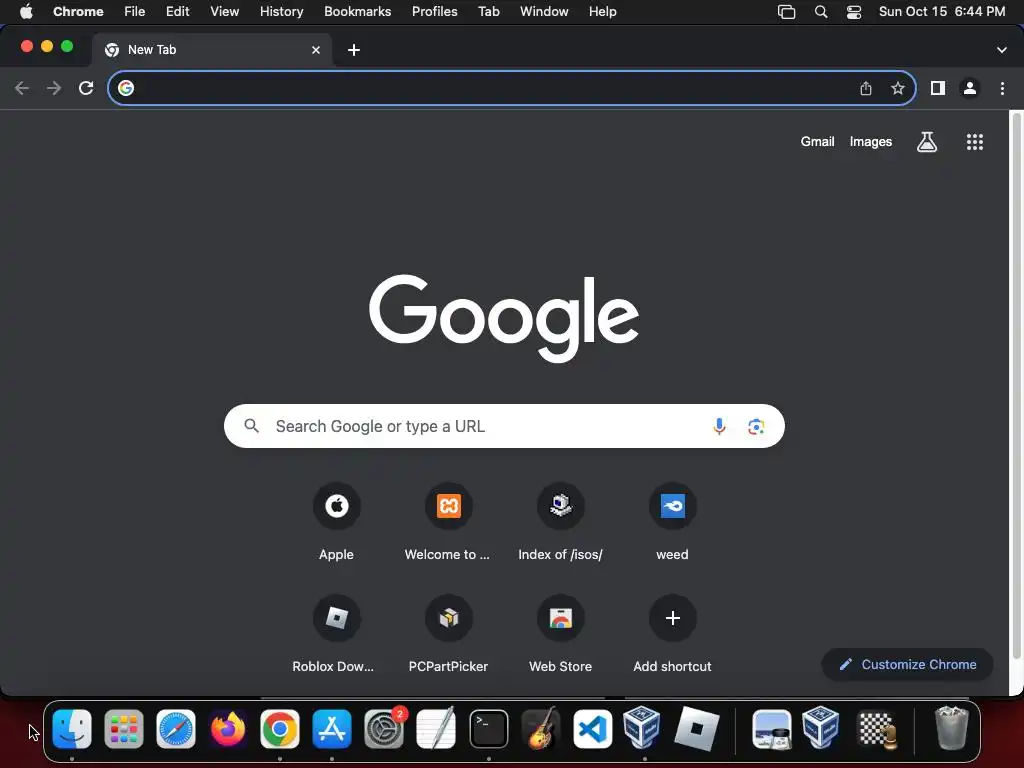Click Add shortcut button
This screenshot has height=768, width=1024.
(672, 634)
